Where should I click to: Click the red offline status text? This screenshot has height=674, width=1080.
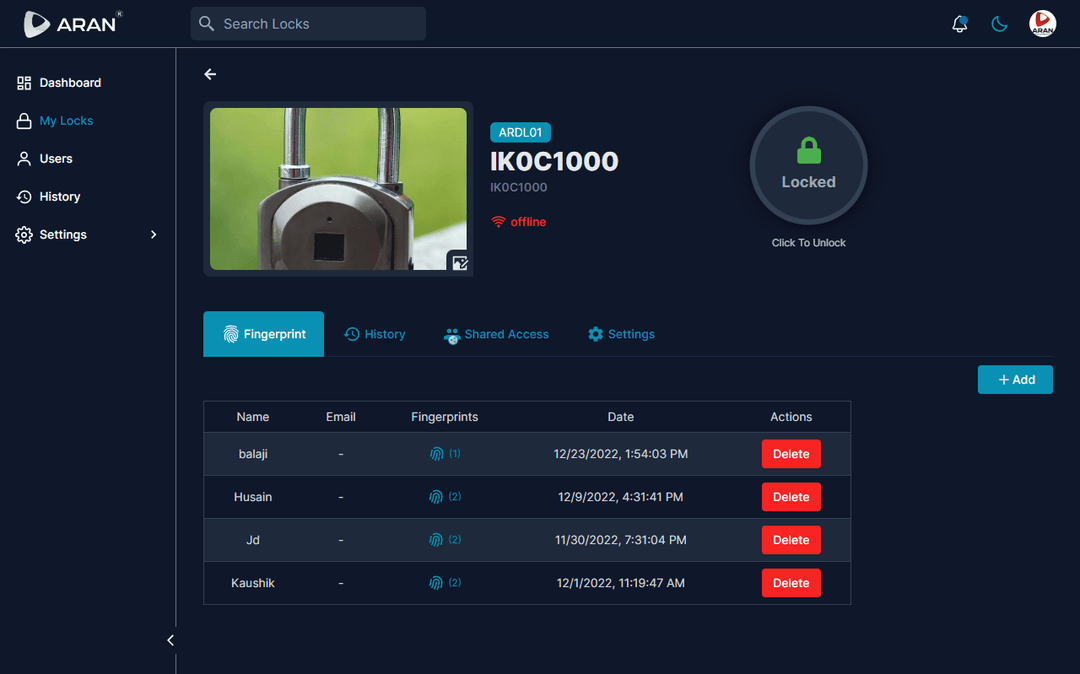pyautogui.click(x=528, y=222)
